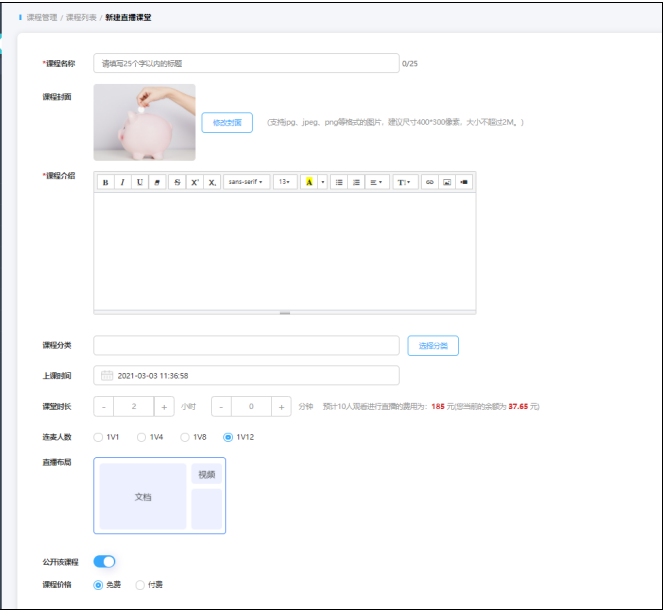Screen dimensions: 666x615
Task: Click the 修改封面 button
Action: click(227, 123)
